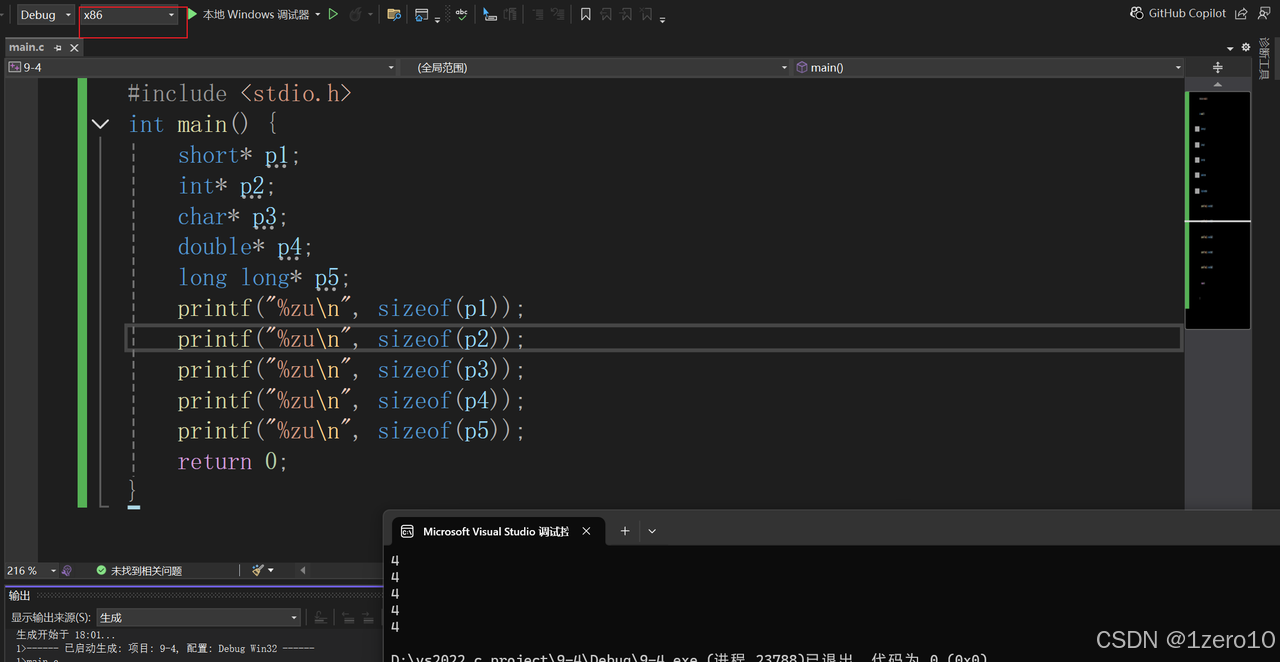The image size is (1280, 662).
Task: Click the '#include <stdio.h>' line
Action: (x=240, y=94)
